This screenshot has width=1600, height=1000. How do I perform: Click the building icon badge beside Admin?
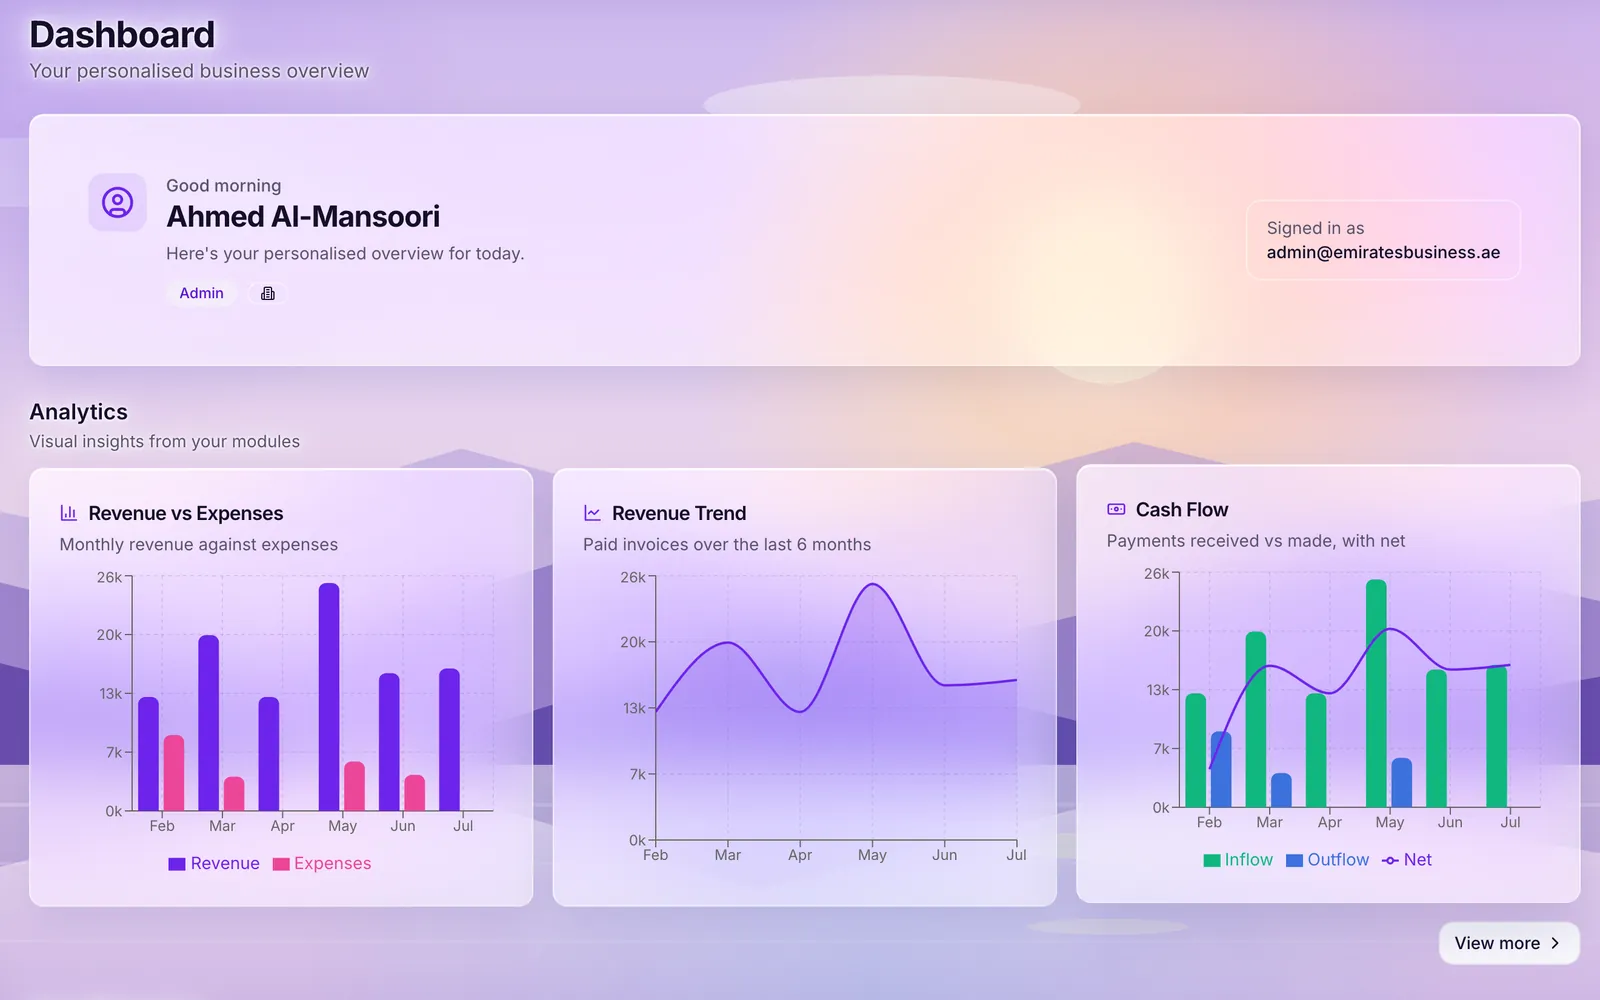[268, 293]
